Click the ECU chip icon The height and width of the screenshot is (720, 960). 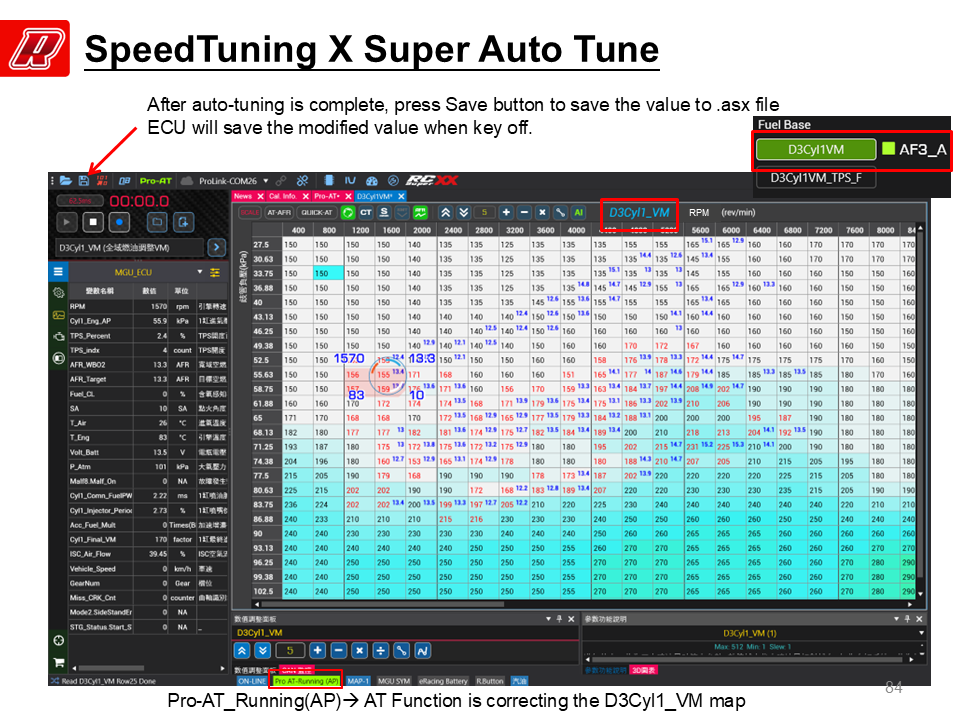(x=329, y=180)
